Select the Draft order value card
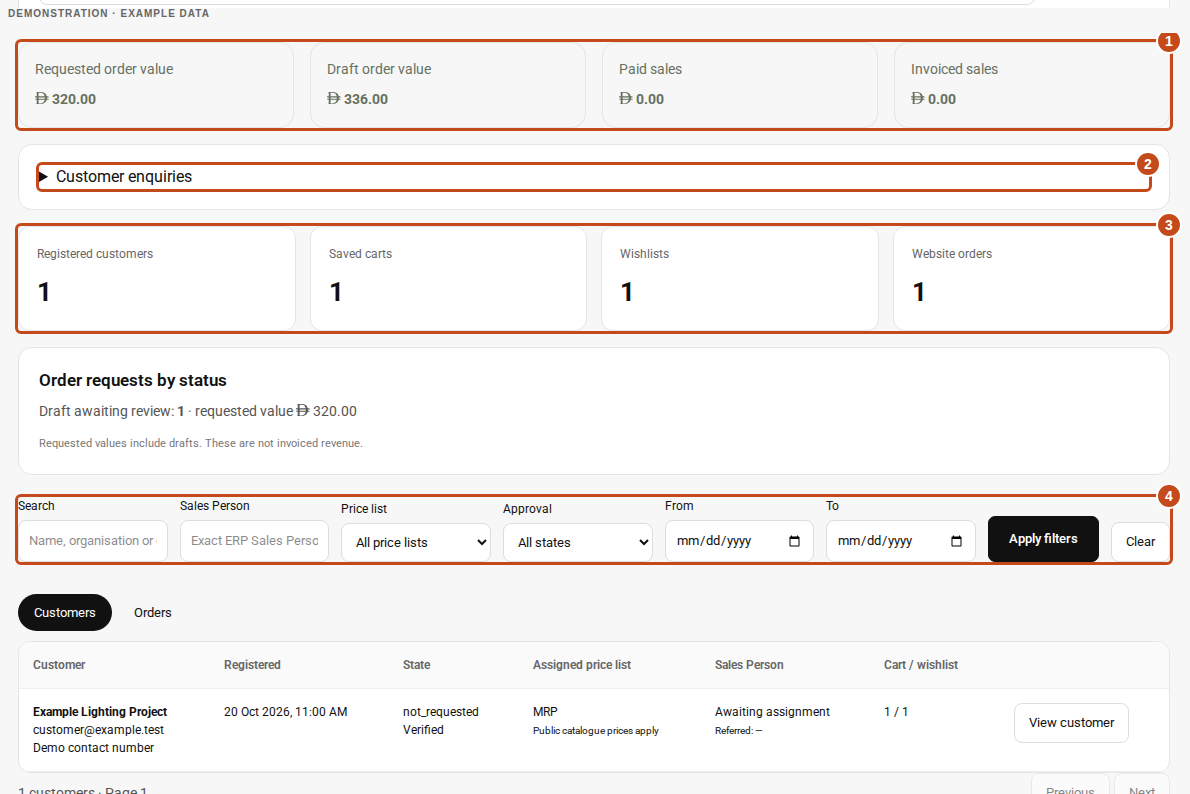Viewport: 1190px width, 794px height. tap(448, 85)
